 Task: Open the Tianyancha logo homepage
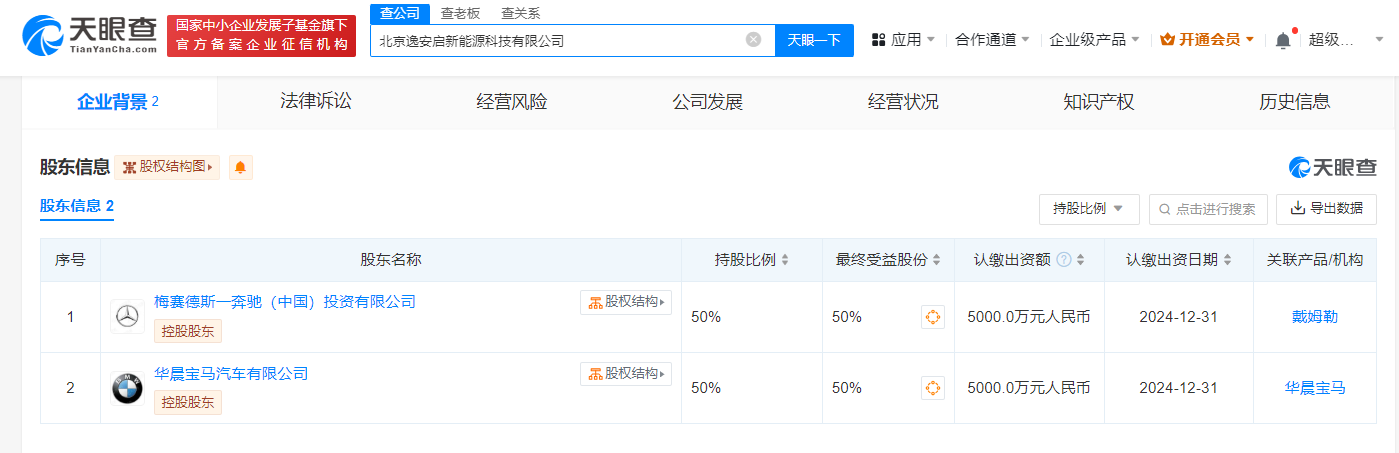(90, 36)
